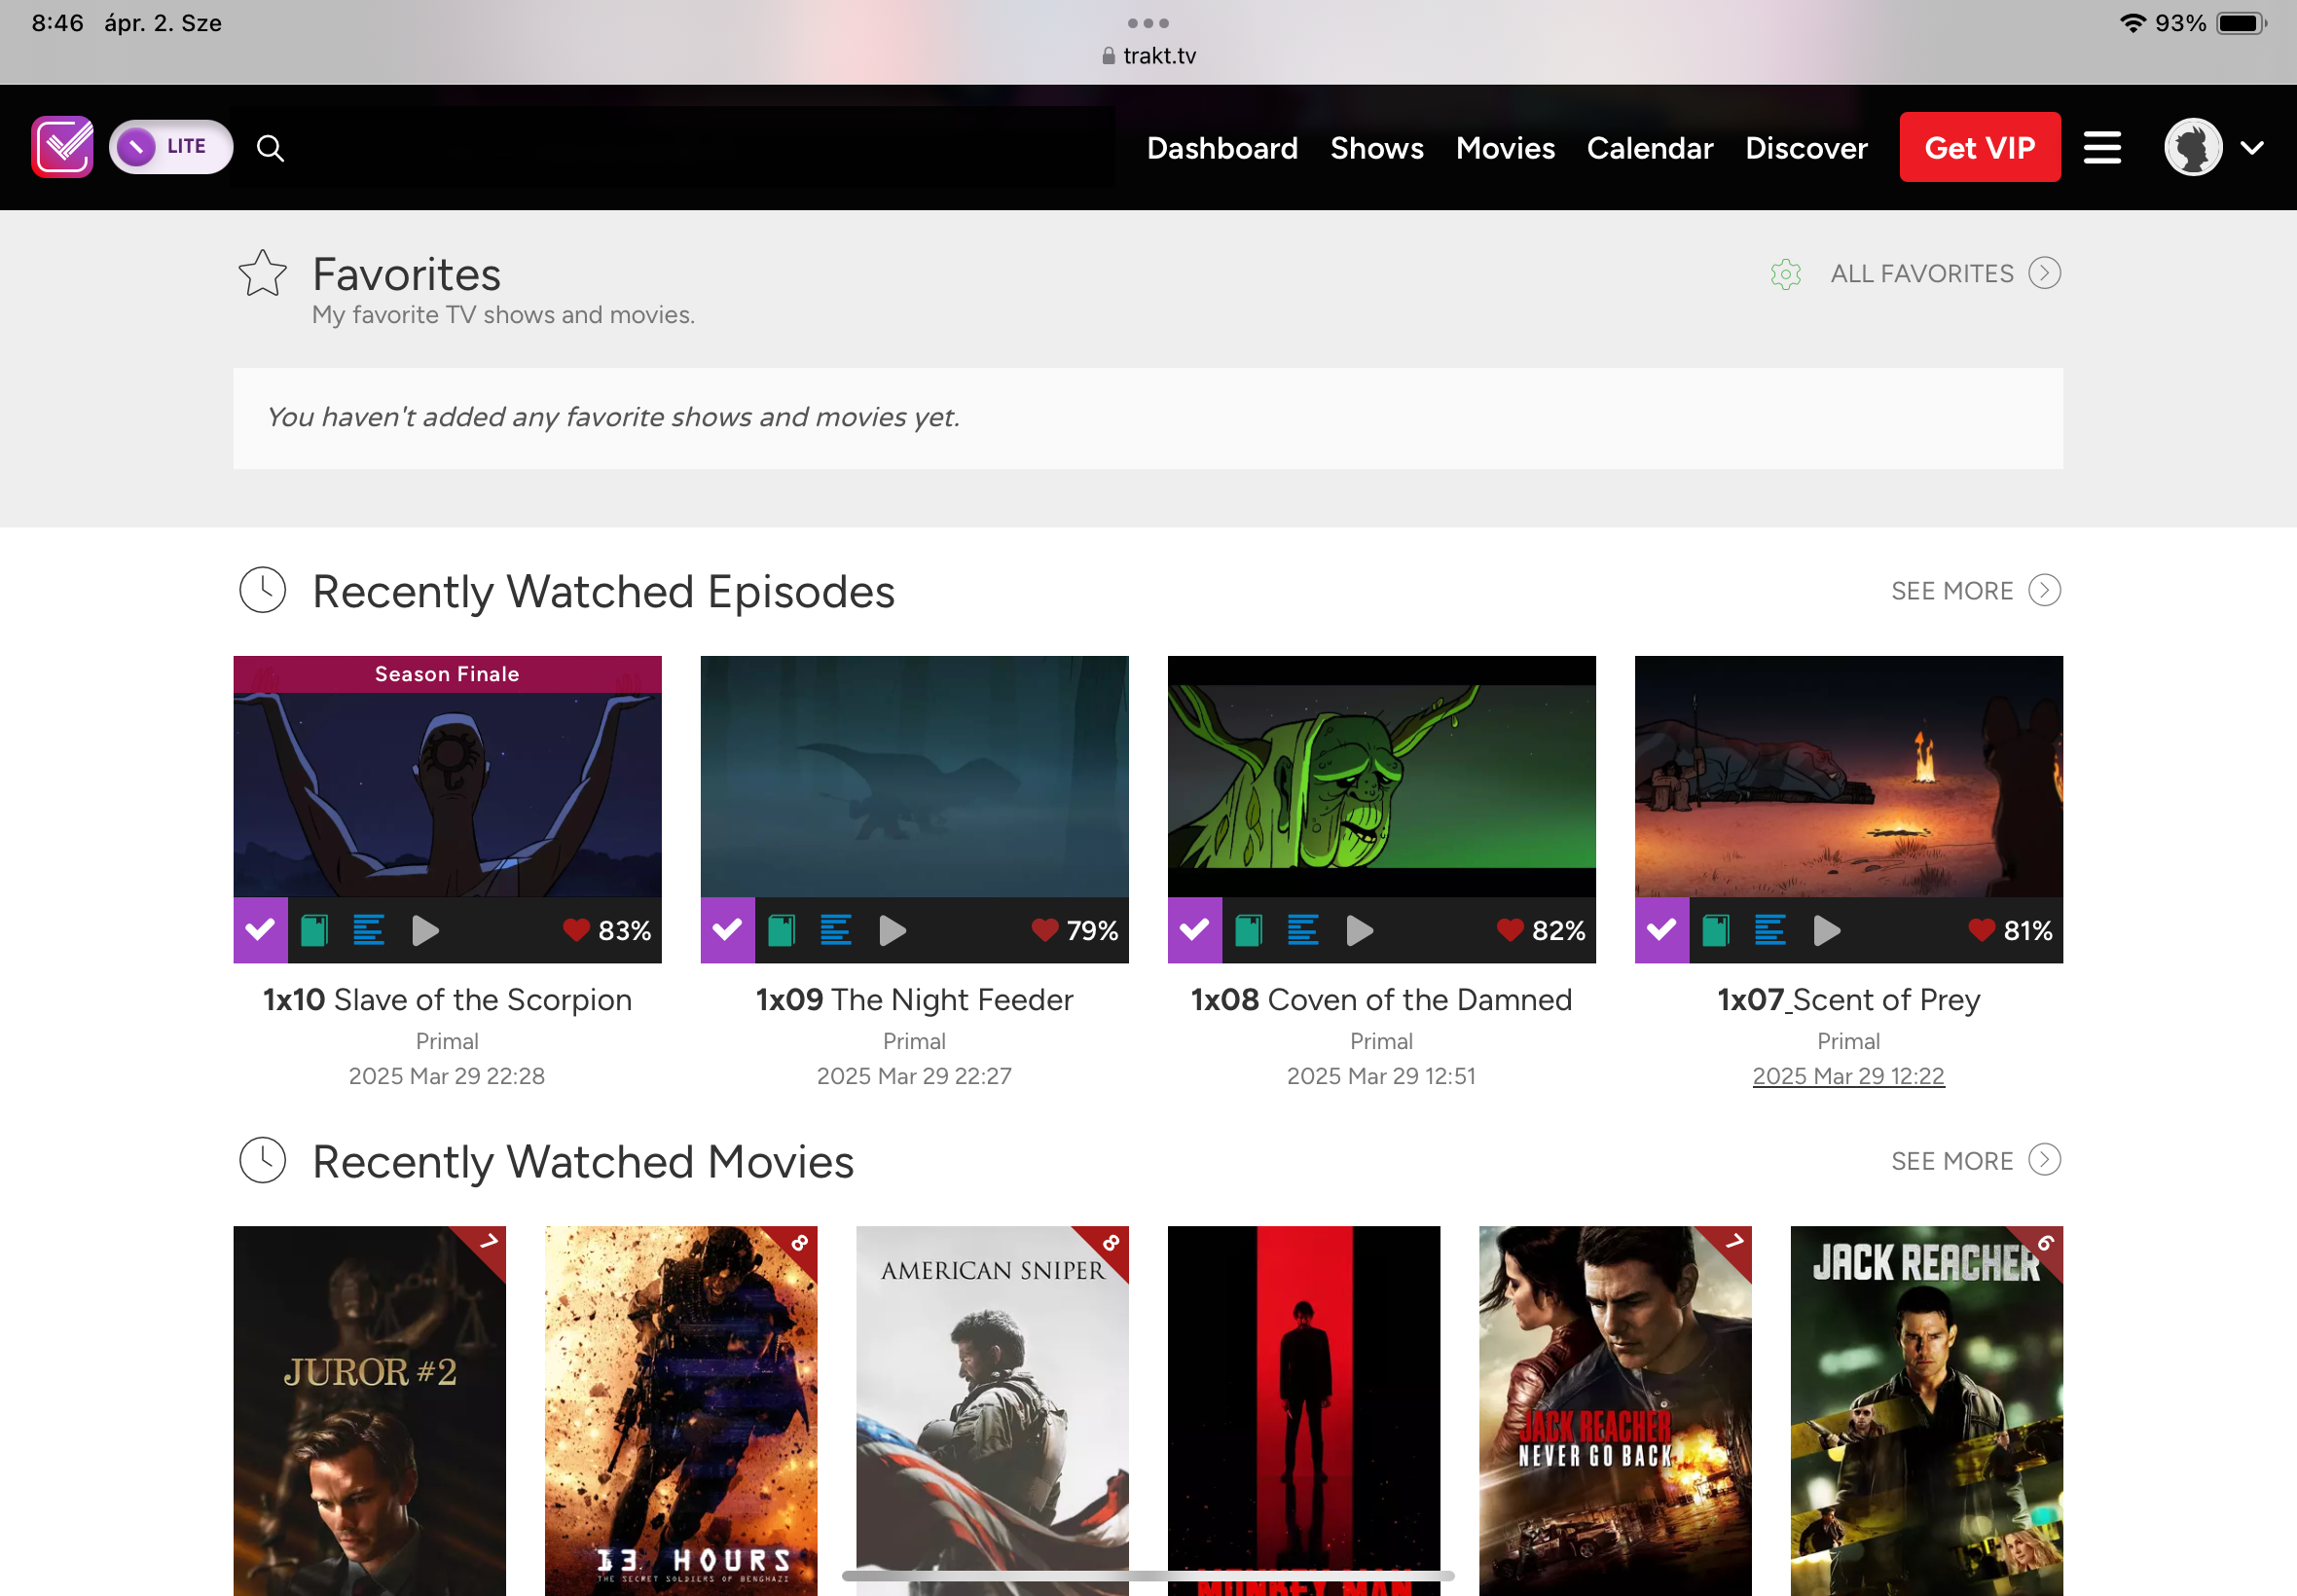The width and height of the screenshot is (2297, 1596).
Task: Click play icon on Coven of the Damned
Action: coord(1359,931)
